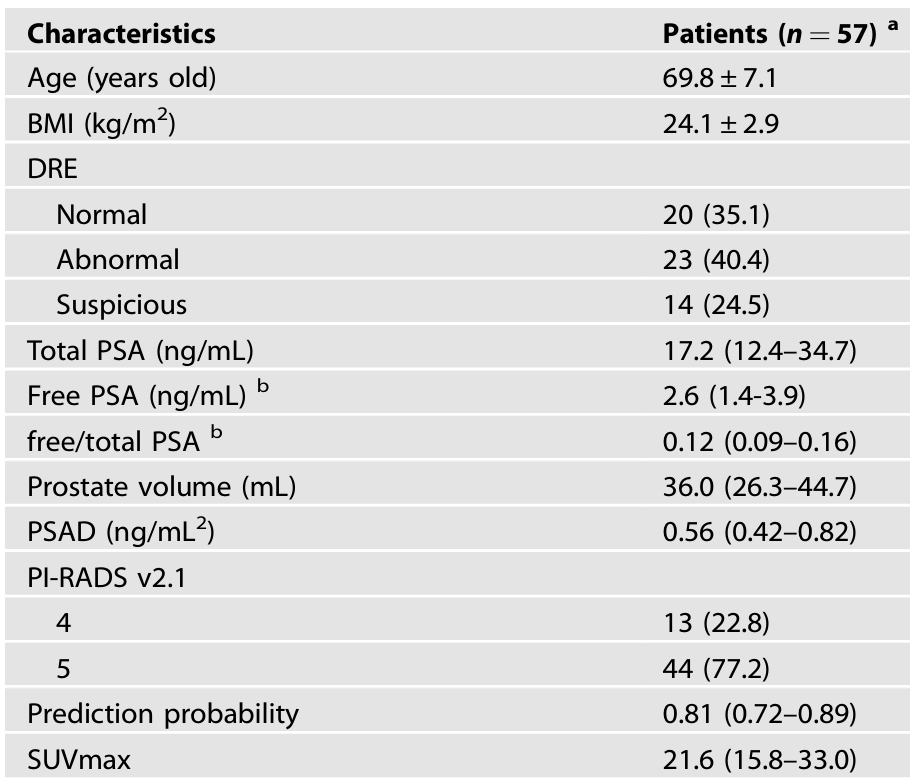Image resolution: width=914 pixels, height=781 pixels.
Task: Click the Characteristics column header
Action: pyautogui.click(x=121, y=34)
